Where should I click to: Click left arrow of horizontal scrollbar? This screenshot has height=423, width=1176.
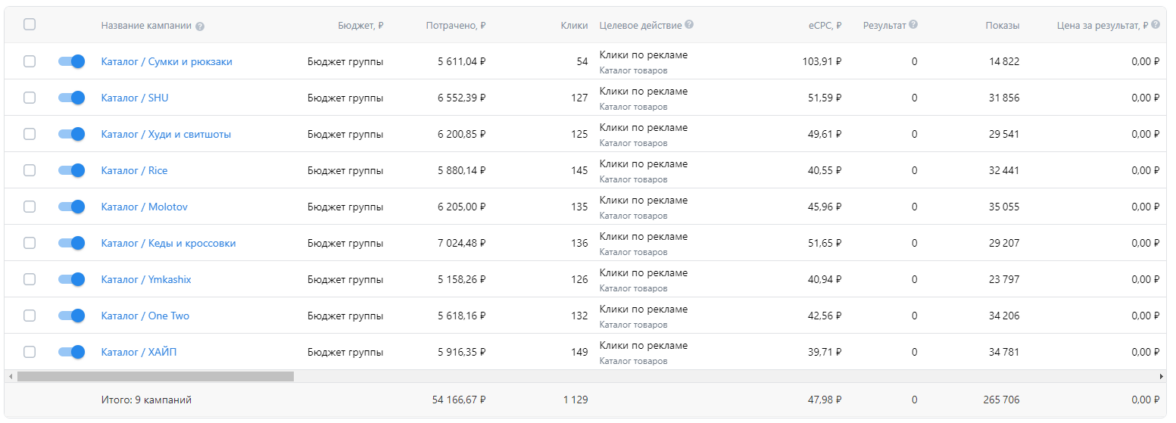coord(11,377)
